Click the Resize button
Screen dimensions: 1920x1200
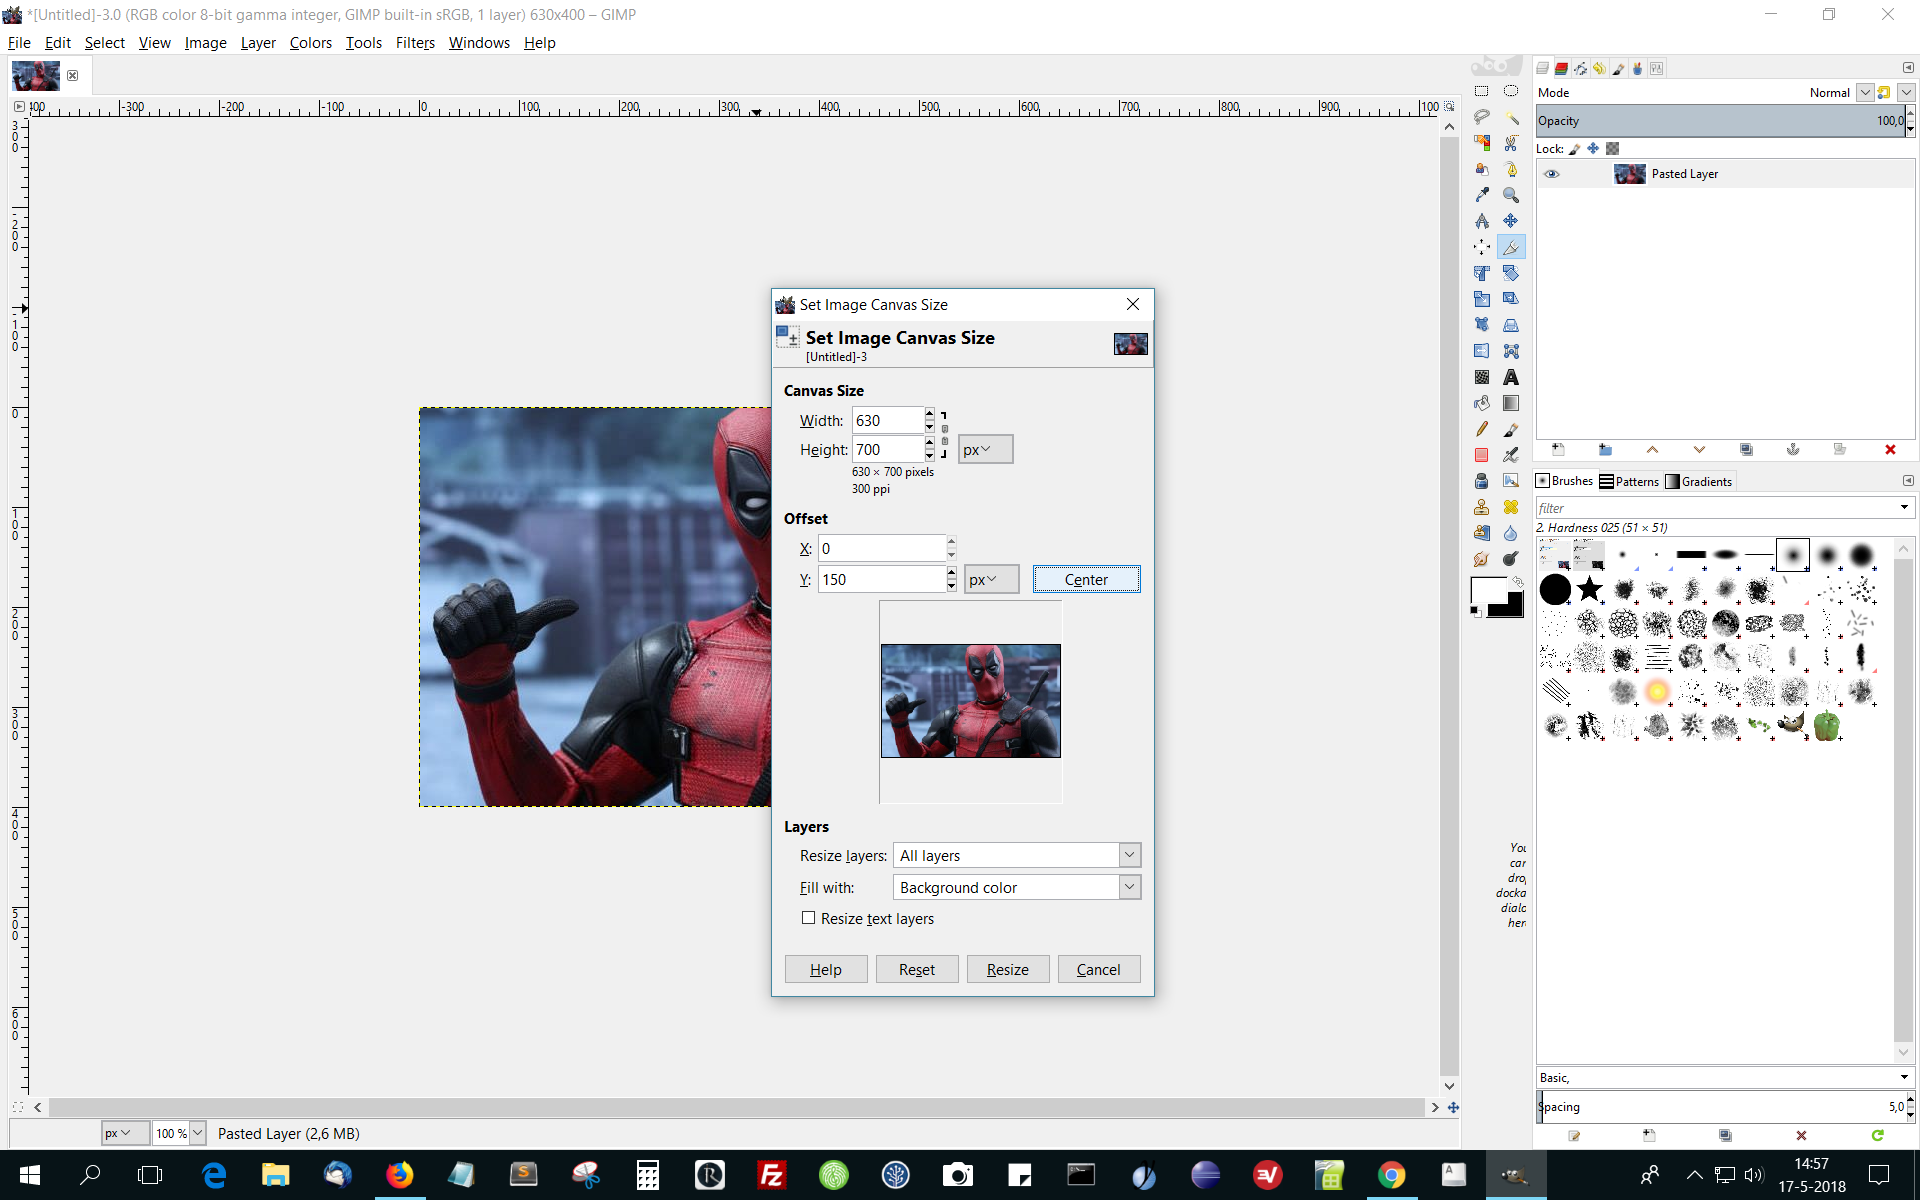(1007, 968)
